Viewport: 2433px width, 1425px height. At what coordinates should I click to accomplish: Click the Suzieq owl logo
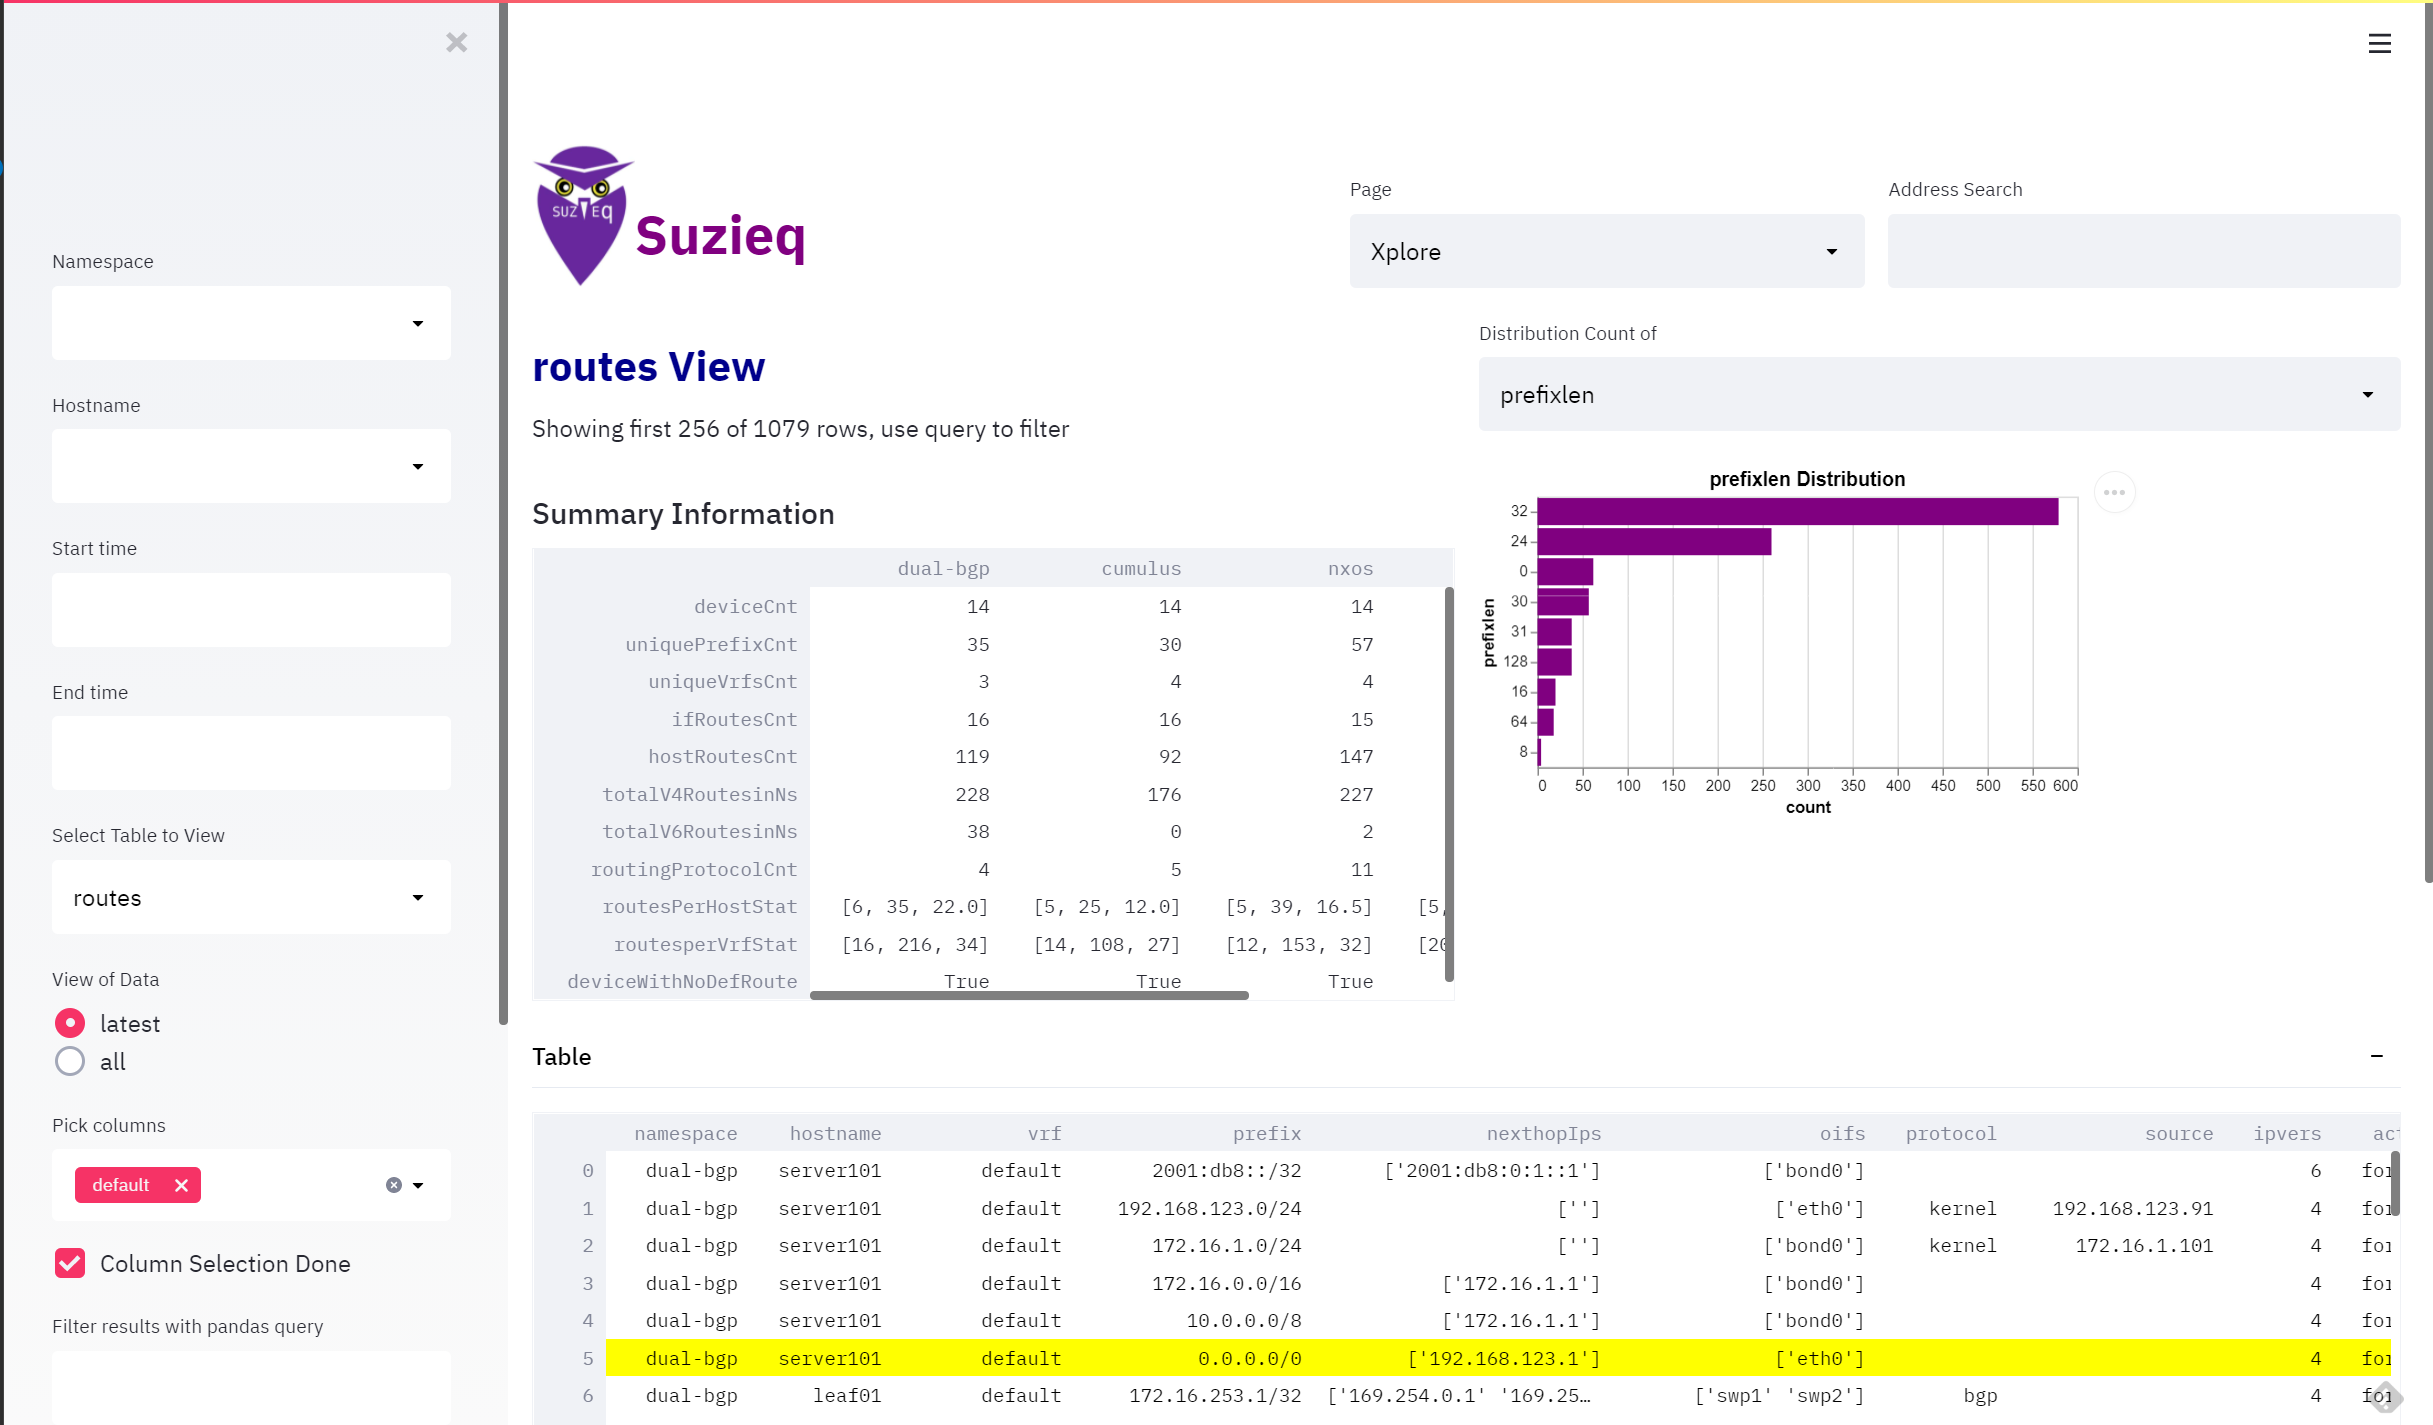(583, 215)
